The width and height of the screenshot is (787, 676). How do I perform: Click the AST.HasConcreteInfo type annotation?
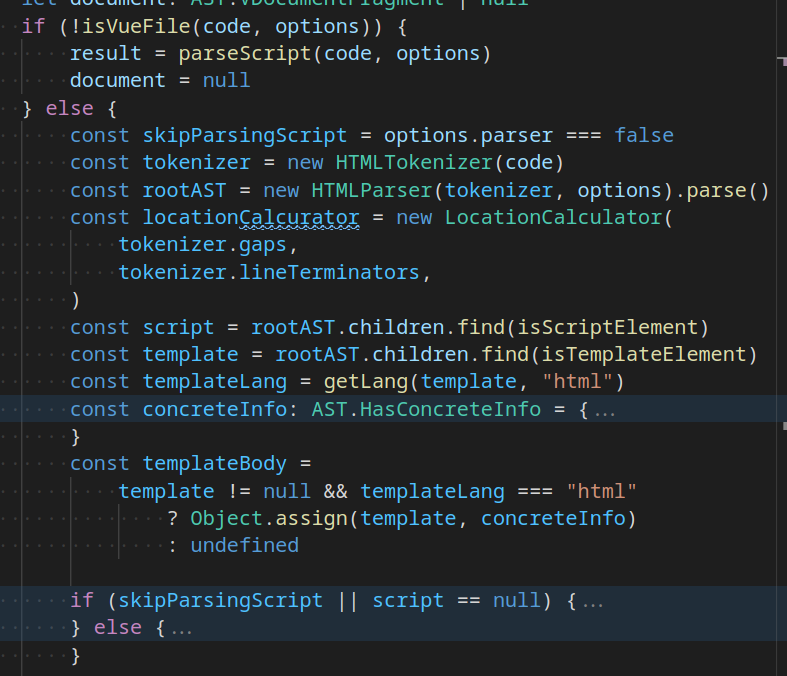coord(425,409)
